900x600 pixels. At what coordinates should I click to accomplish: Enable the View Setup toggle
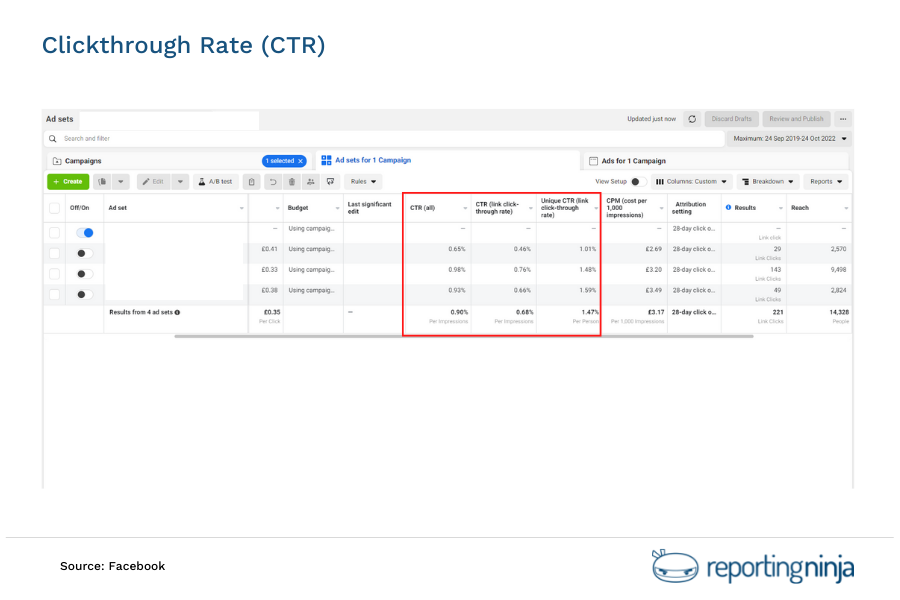pos(637,180)
